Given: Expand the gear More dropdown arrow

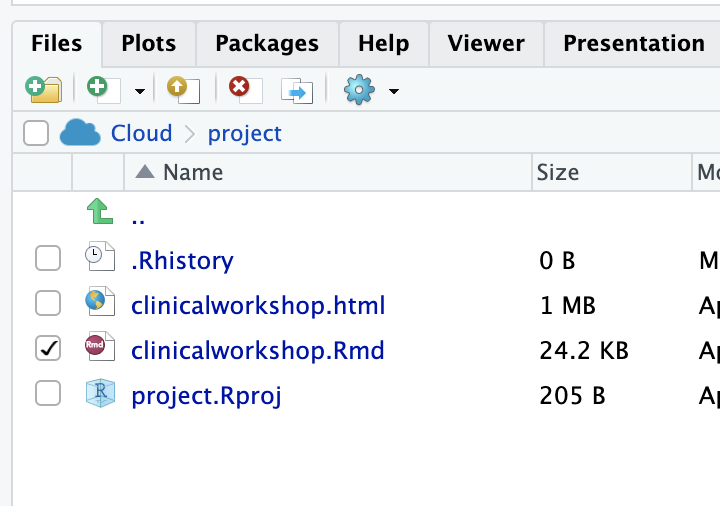Looking at the screenshot, I should pyautogui.click(x=394, y=91).
